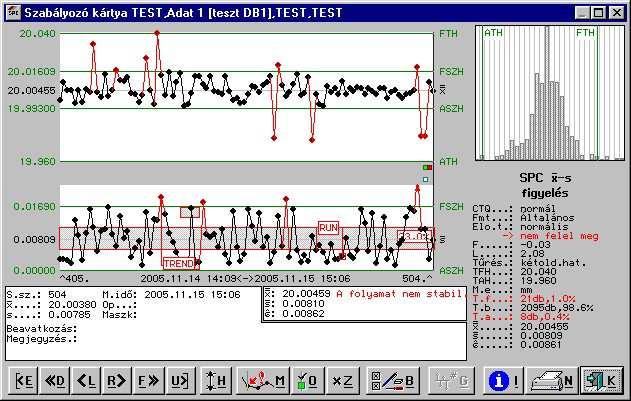Click the fast-backward D button
Image resolution: width=631 pixels, height=401 pixels.
(56, 380)
